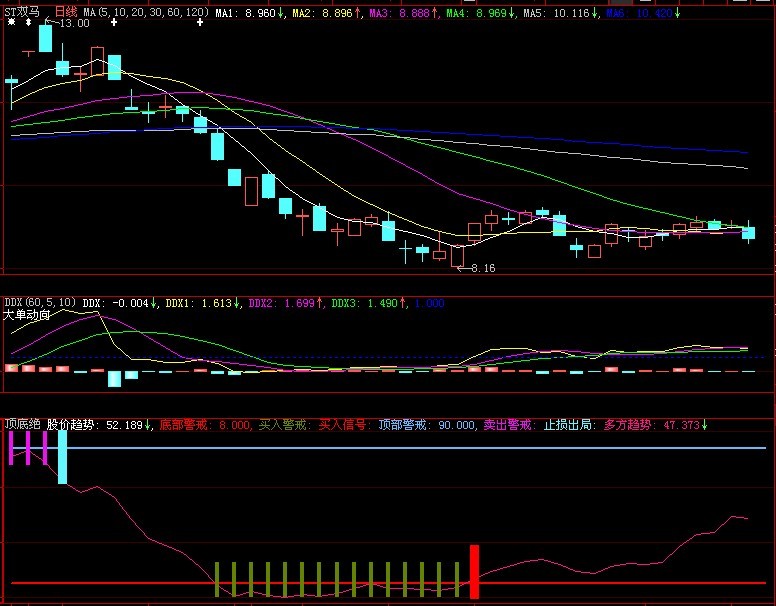Click the plus marker above the 13.00 candle area
The height and width of the screenshot is (606, 776).
tap(114, 22)
